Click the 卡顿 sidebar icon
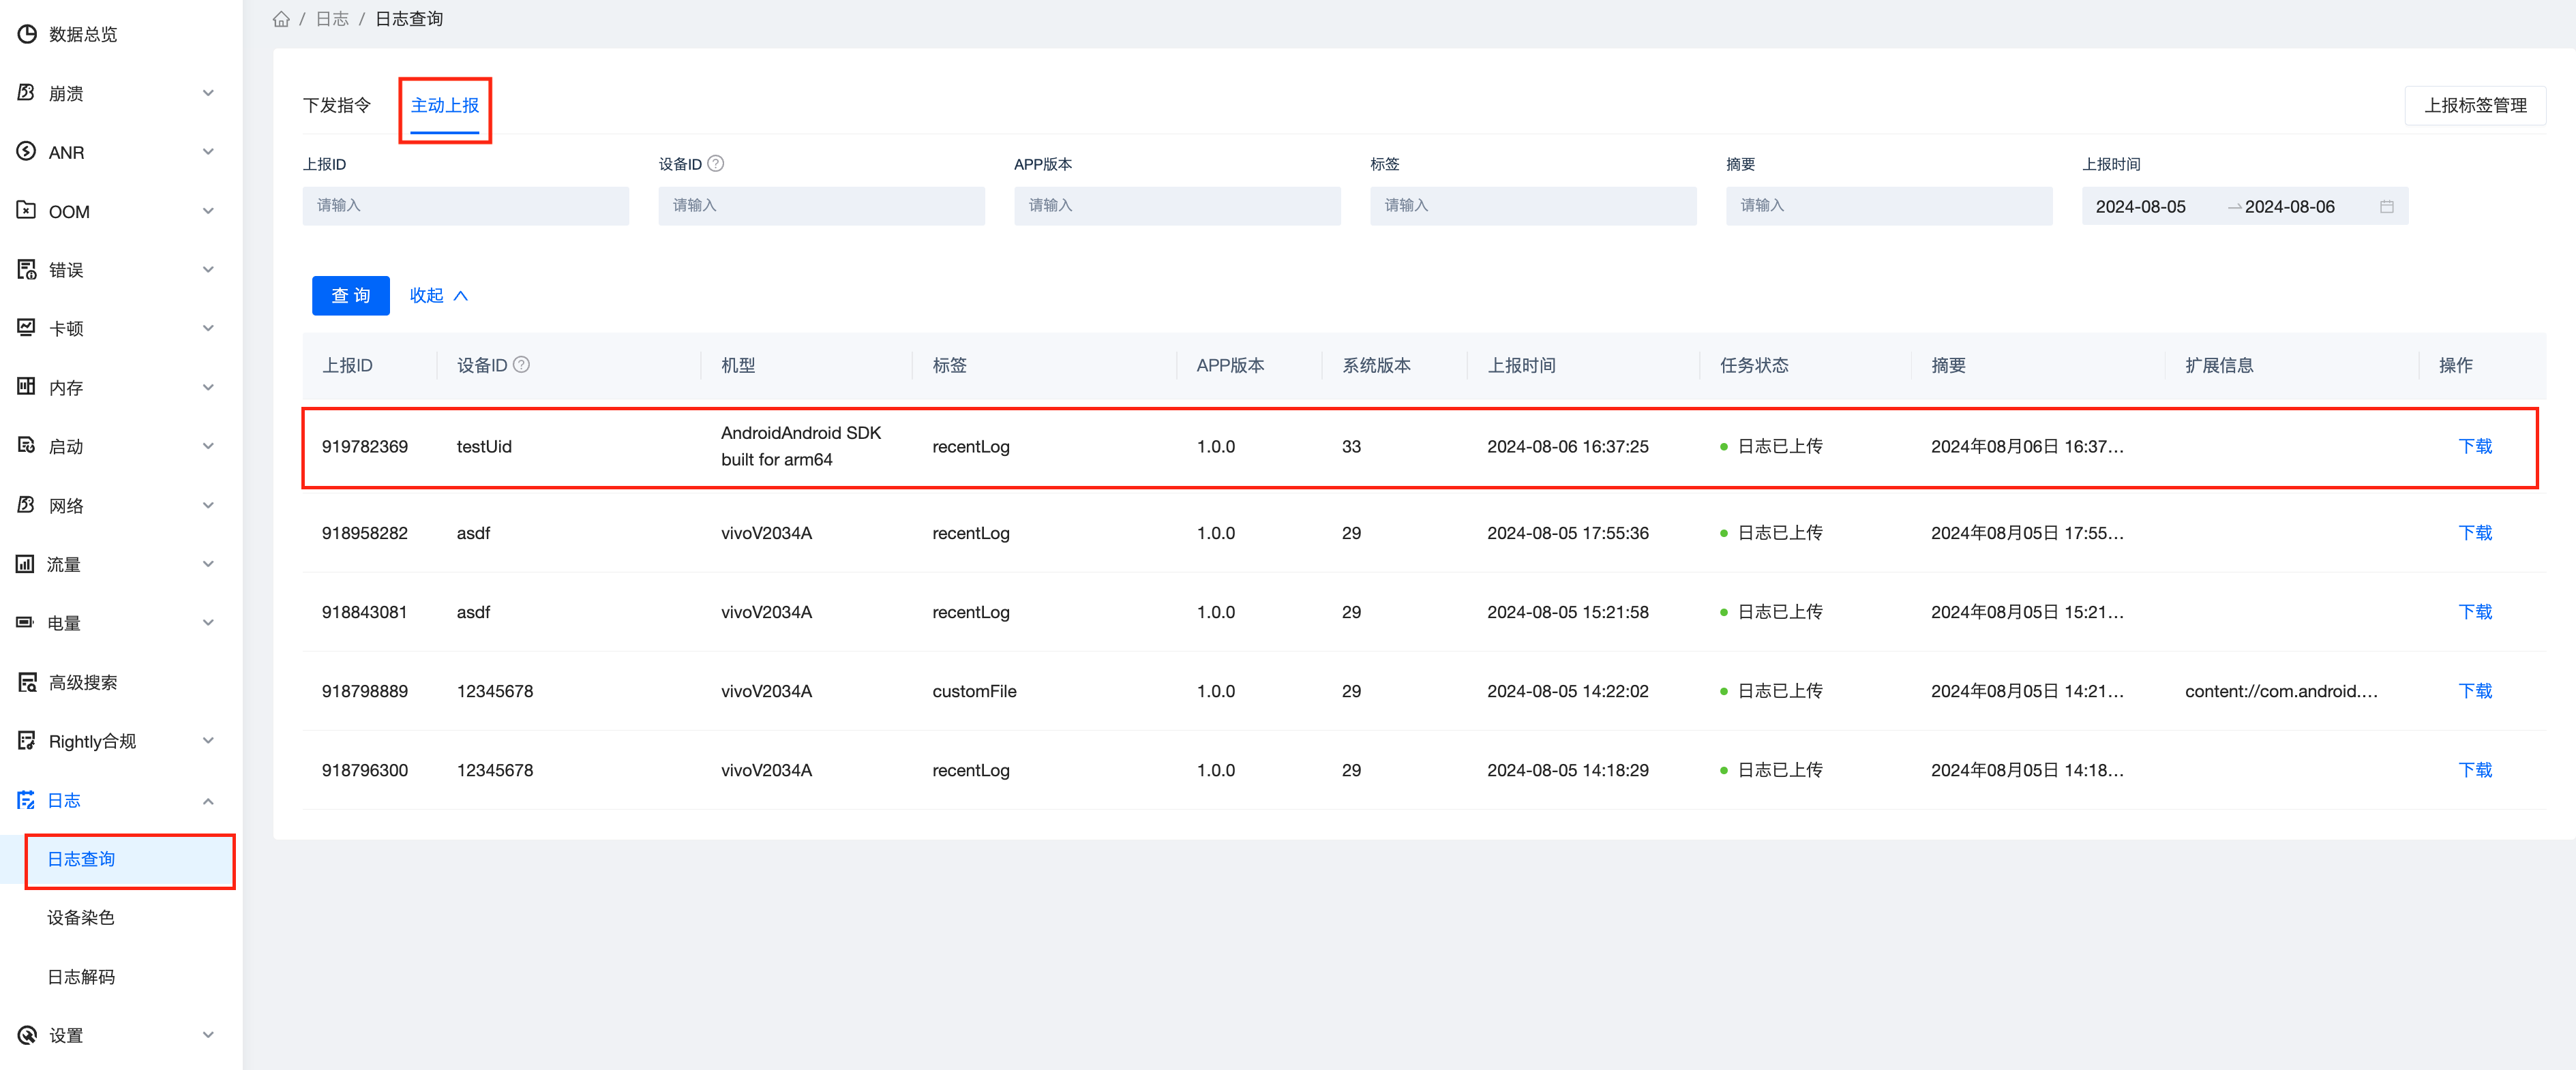This screenshot has width=2576, height=1070. click(x=27, y=328)
